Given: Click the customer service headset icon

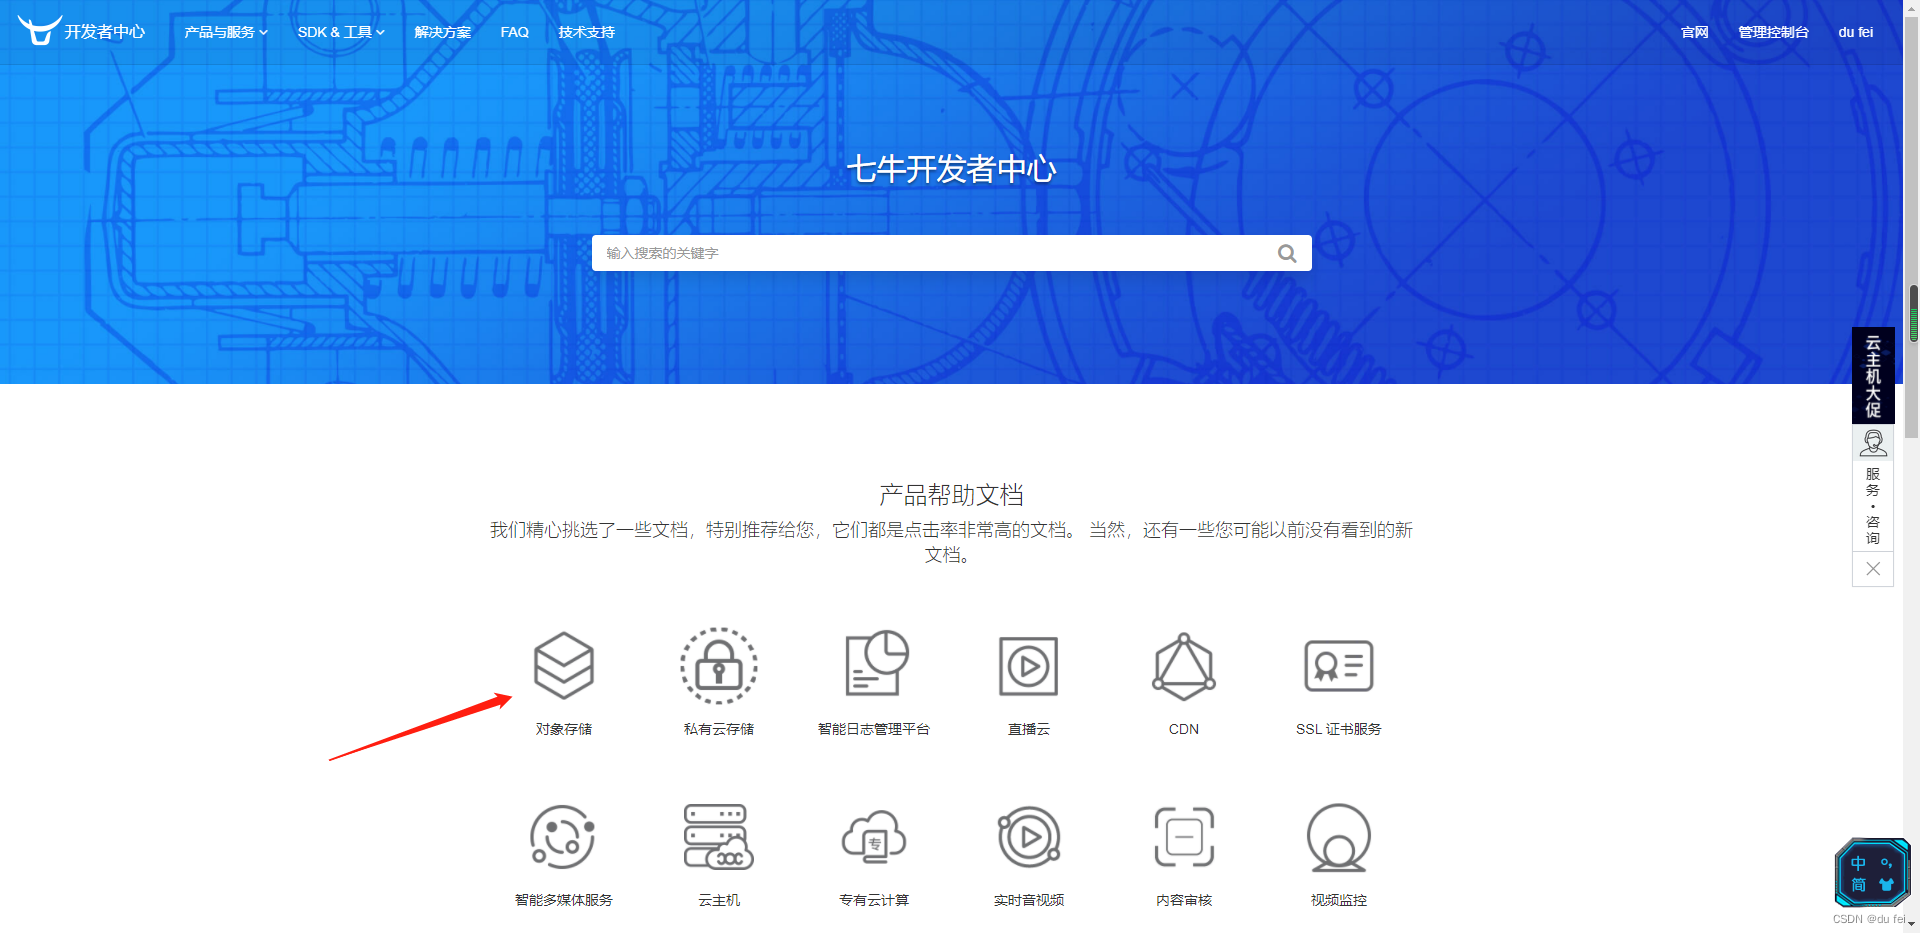Looking at the screenshot, I should [1873, 442].
